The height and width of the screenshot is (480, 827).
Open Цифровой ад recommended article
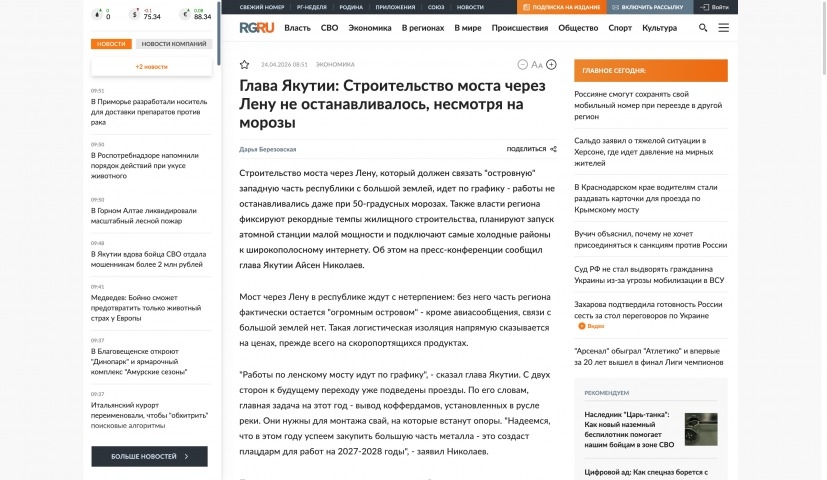tap(646, 473)
